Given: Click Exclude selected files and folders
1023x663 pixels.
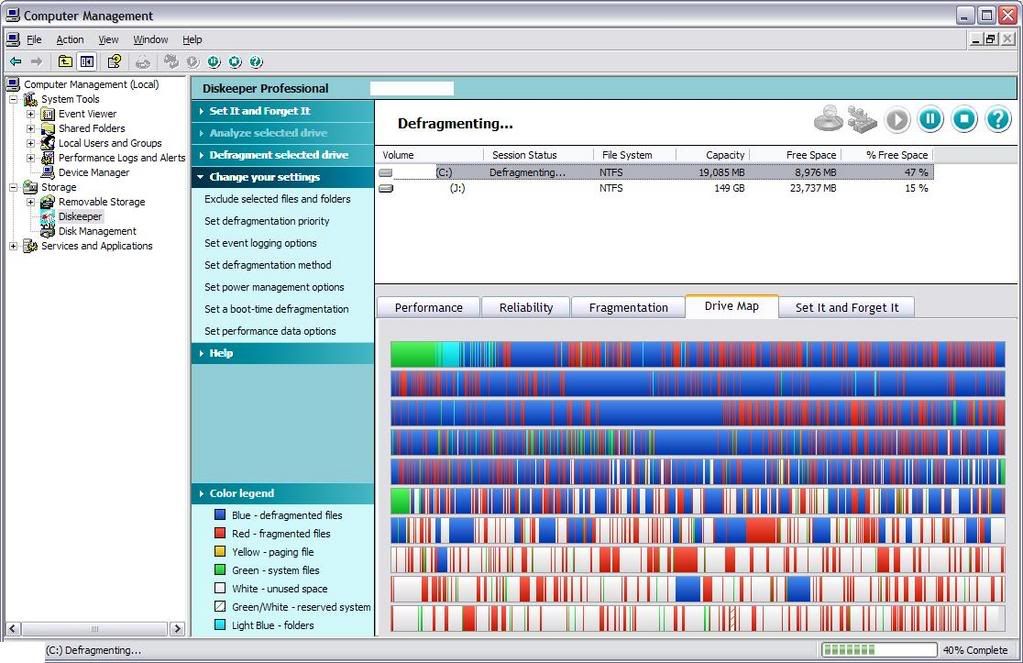Looking at the screenshot, I should [277, 199].
